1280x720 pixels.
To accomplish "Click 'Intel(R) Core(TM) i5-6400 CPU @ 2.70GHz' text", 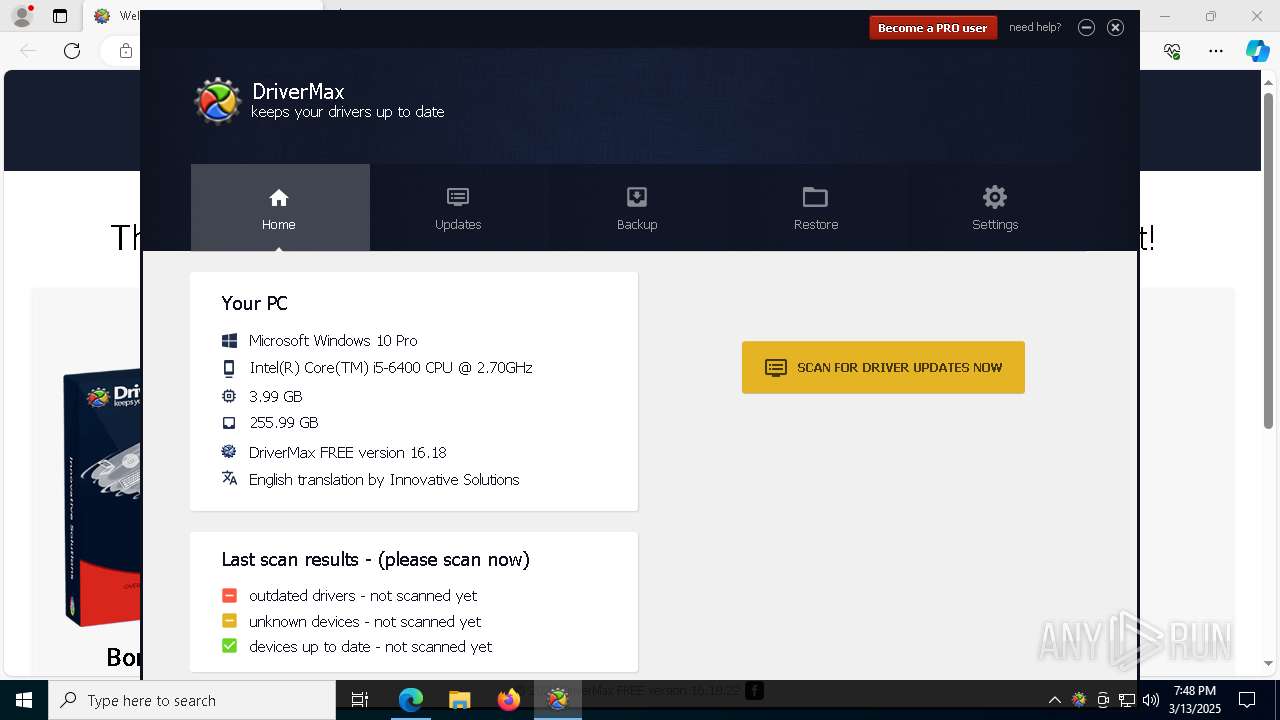I will [391, 368].
